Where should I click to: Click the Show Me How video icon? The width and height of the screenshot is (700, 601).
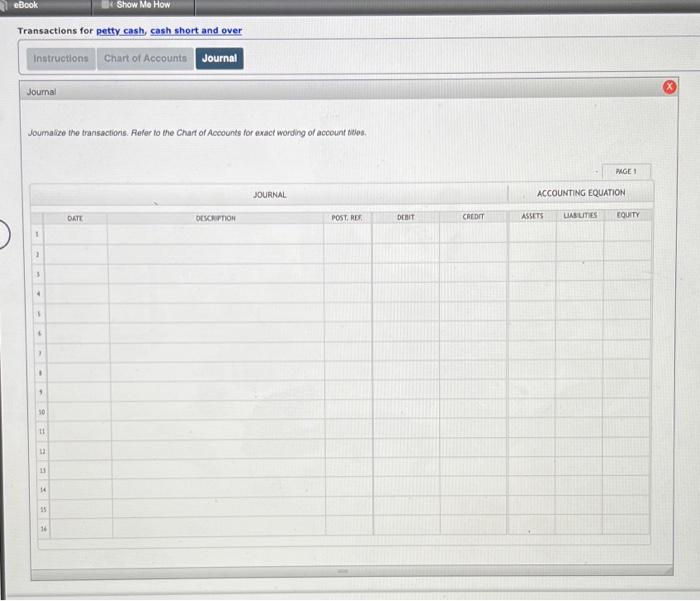coord(106,5)
